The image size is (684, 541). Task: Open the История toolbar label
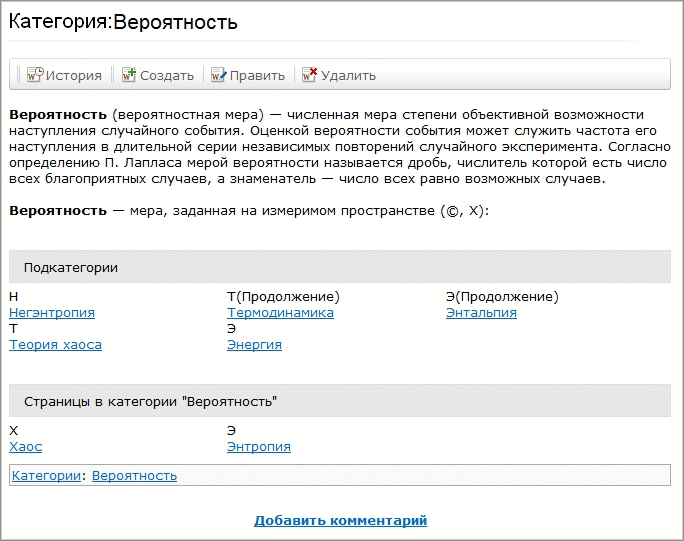73,75
